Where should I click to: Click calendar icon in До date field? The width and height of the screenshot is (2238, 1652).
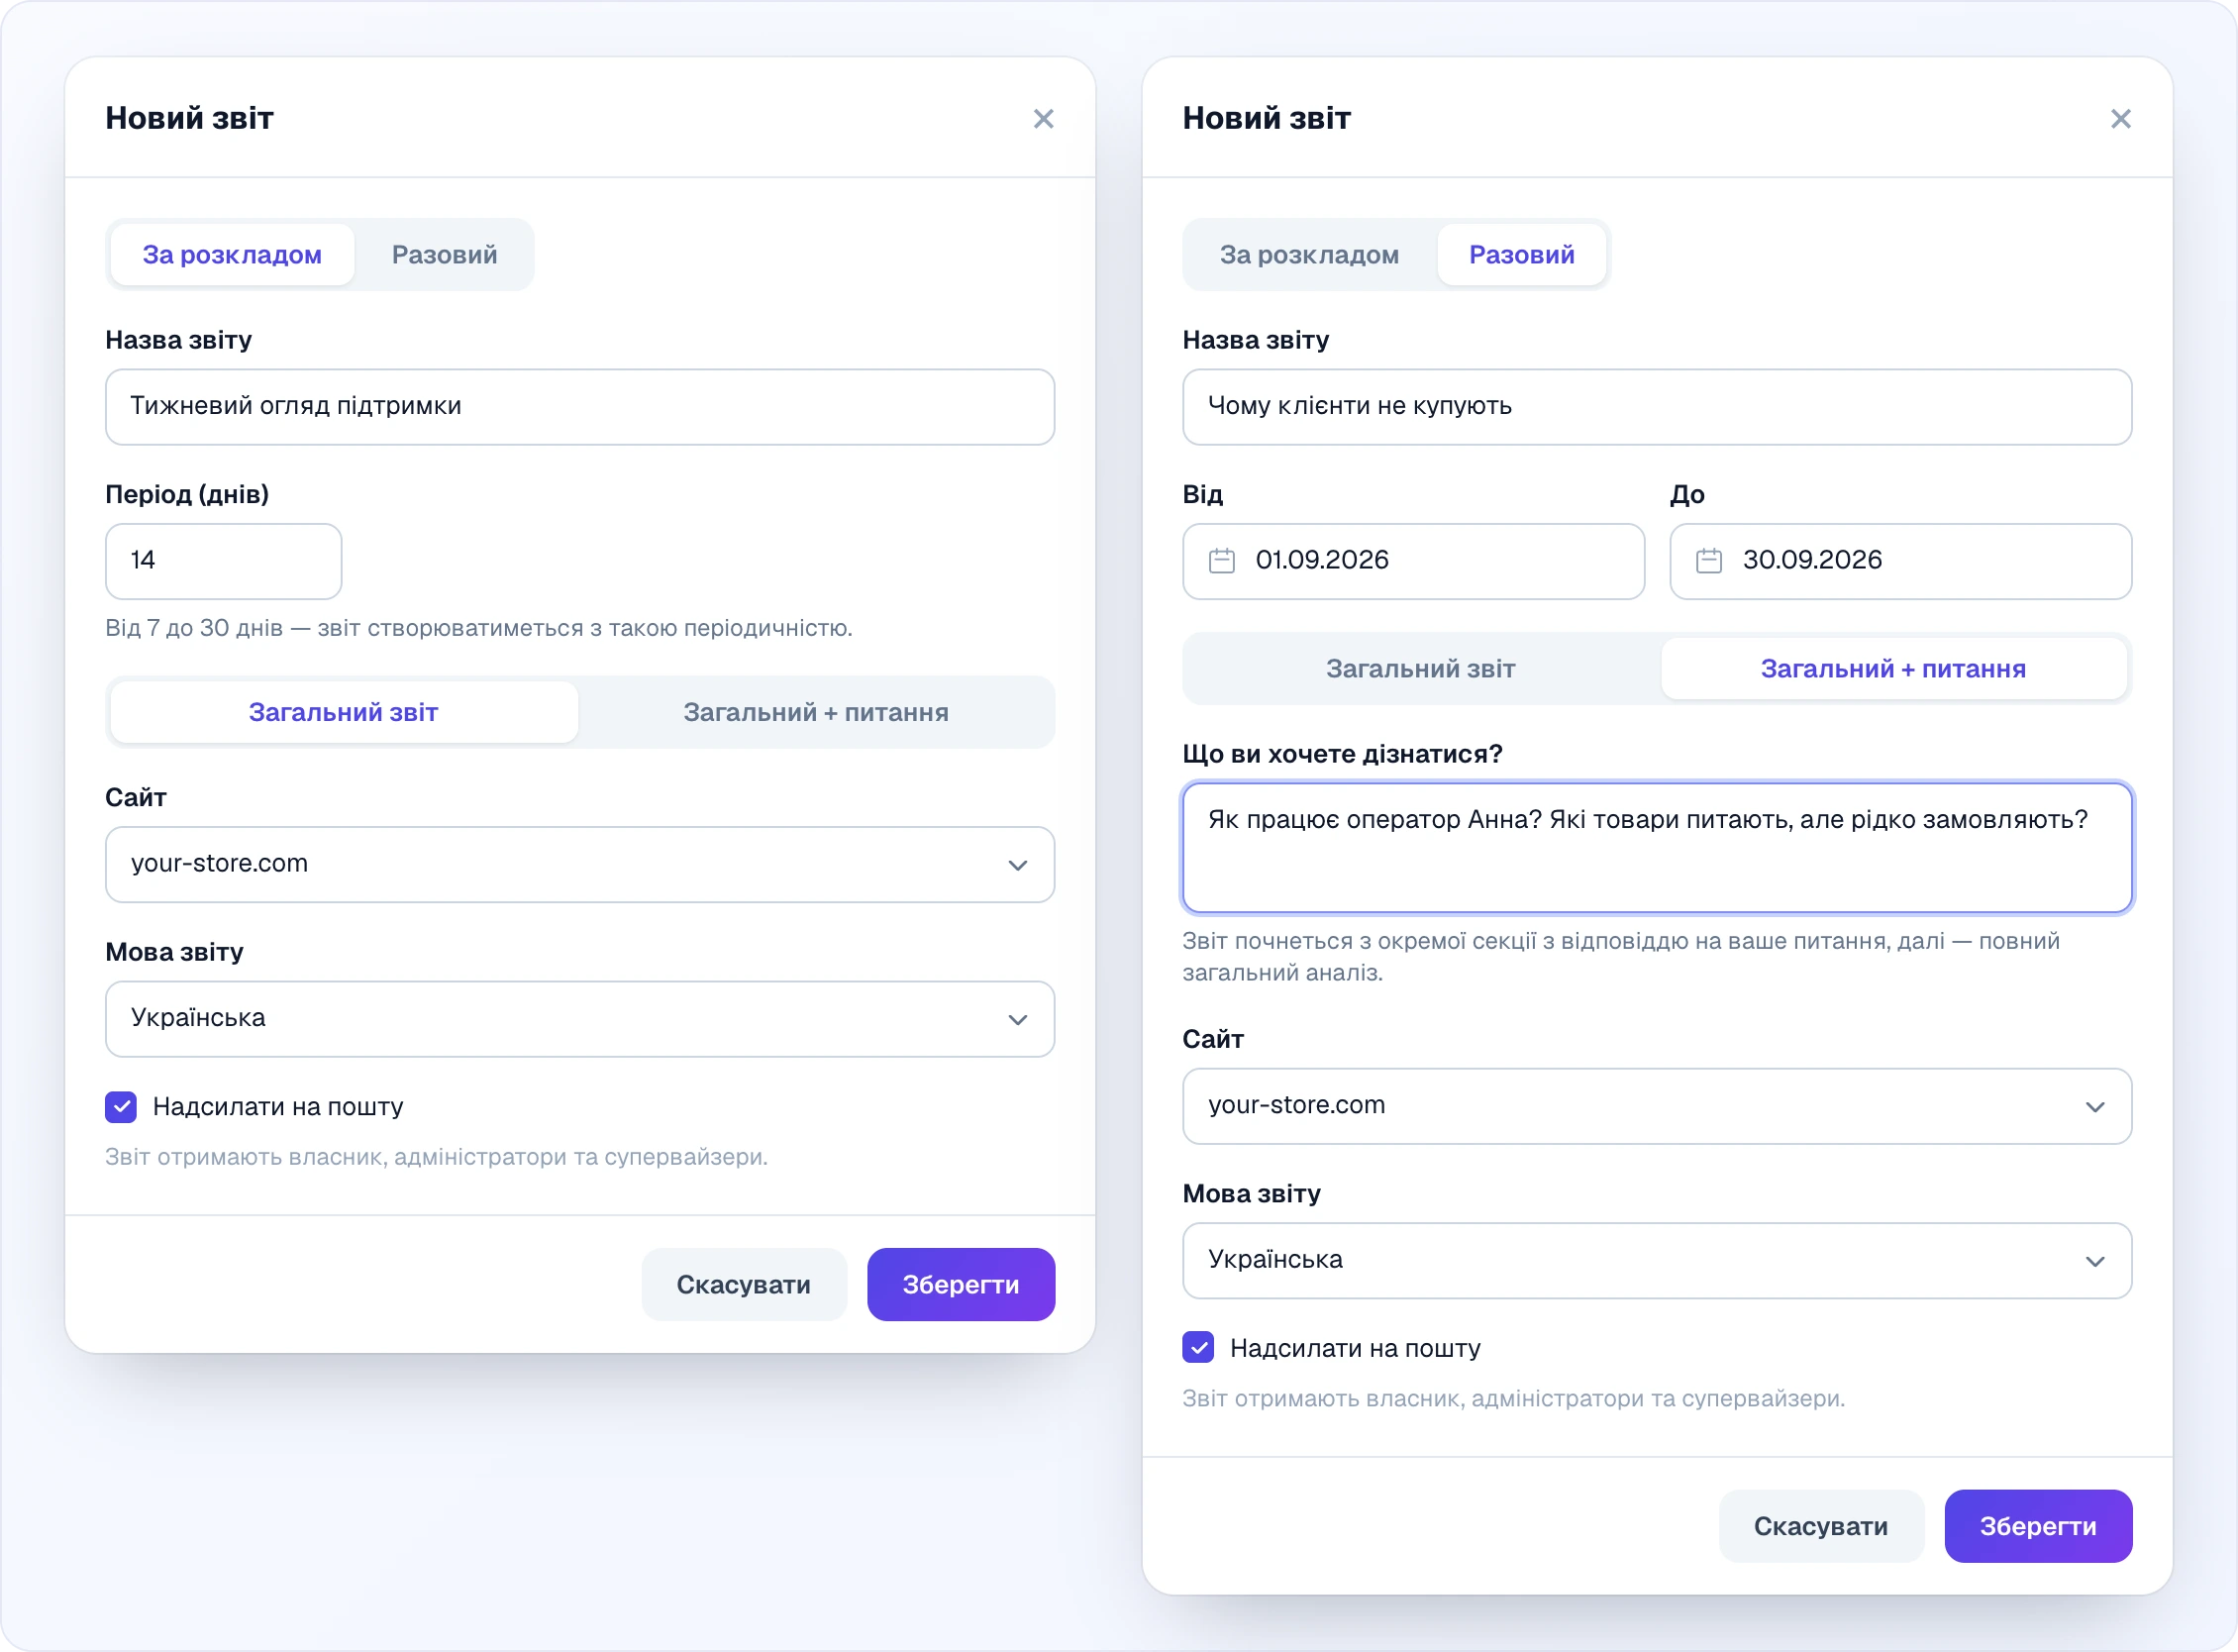click(1709, 560)
